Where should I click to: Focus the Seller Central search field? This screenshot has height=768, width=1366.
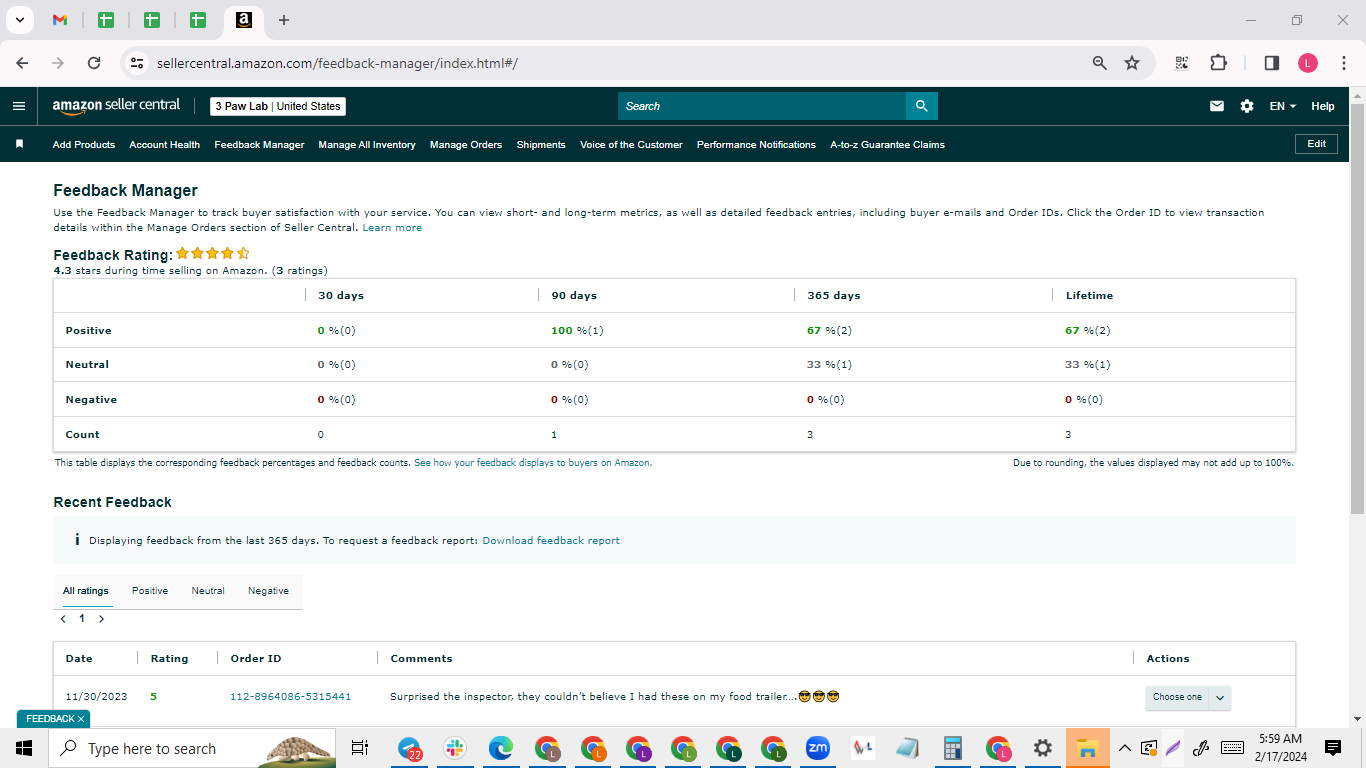click(762, 106)
